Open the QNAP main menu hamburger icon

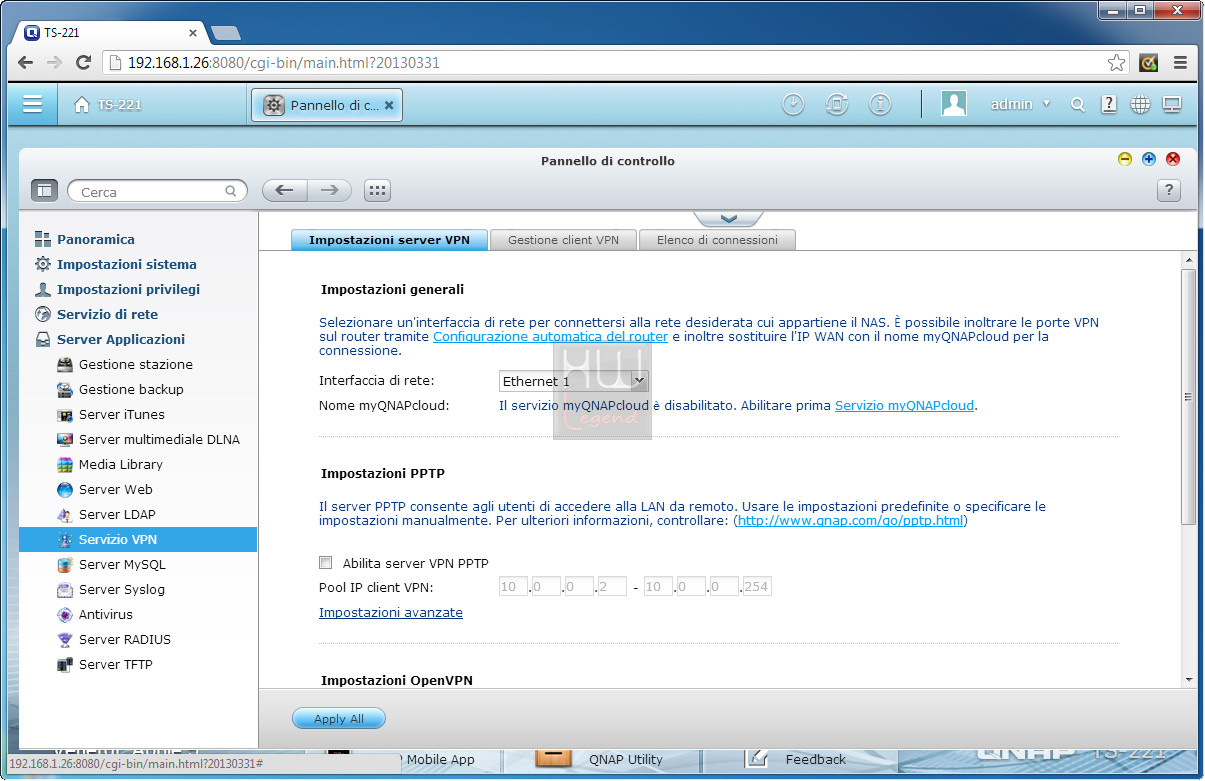coord(32,104)
